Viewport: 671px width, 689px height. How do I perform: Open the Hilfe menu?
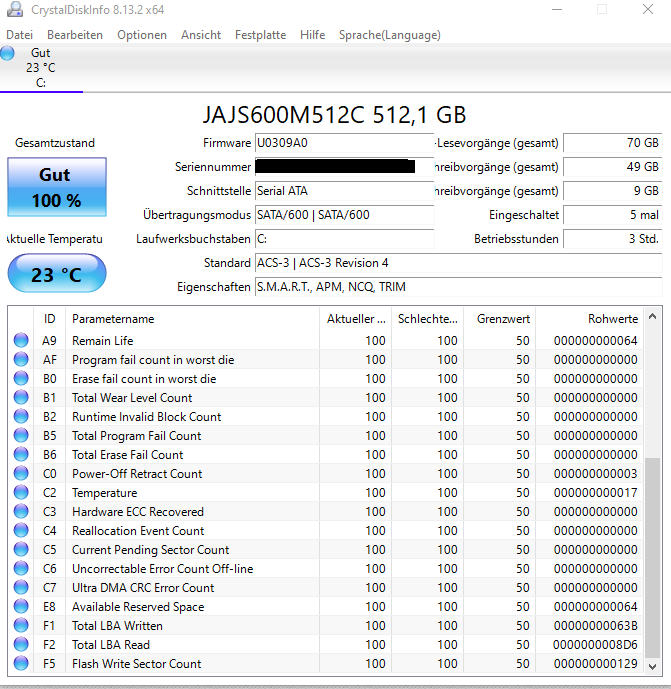point(312,35)
